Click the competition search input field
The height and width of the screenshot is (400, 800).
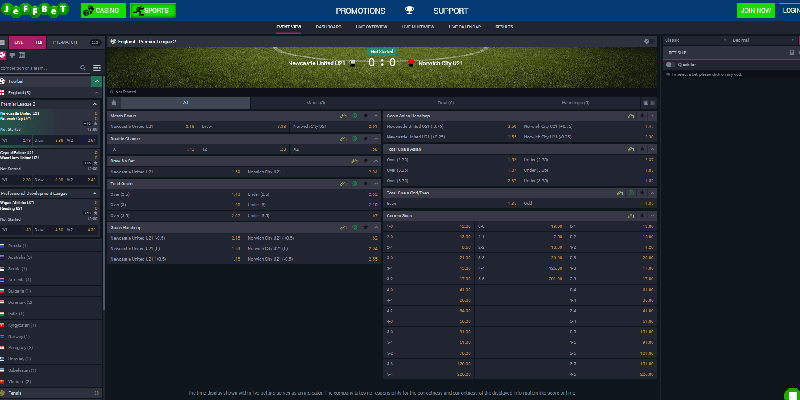[39, 68]
